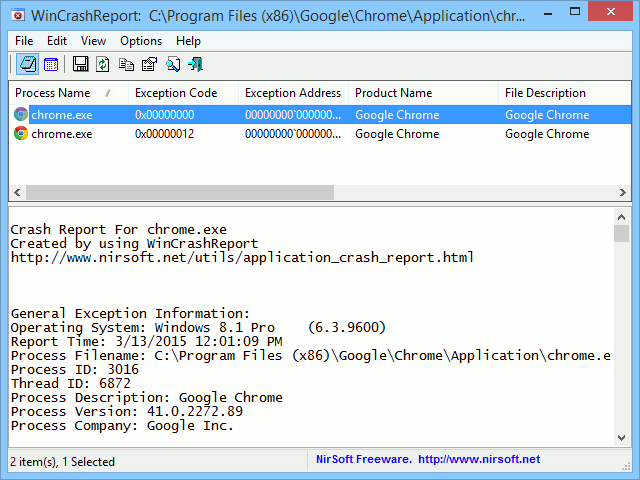Image resolution: width=640 pixels, height=480 pixels.
Task: Click exception code 0x00000012 cell
Action: click(x=164, y=134)
